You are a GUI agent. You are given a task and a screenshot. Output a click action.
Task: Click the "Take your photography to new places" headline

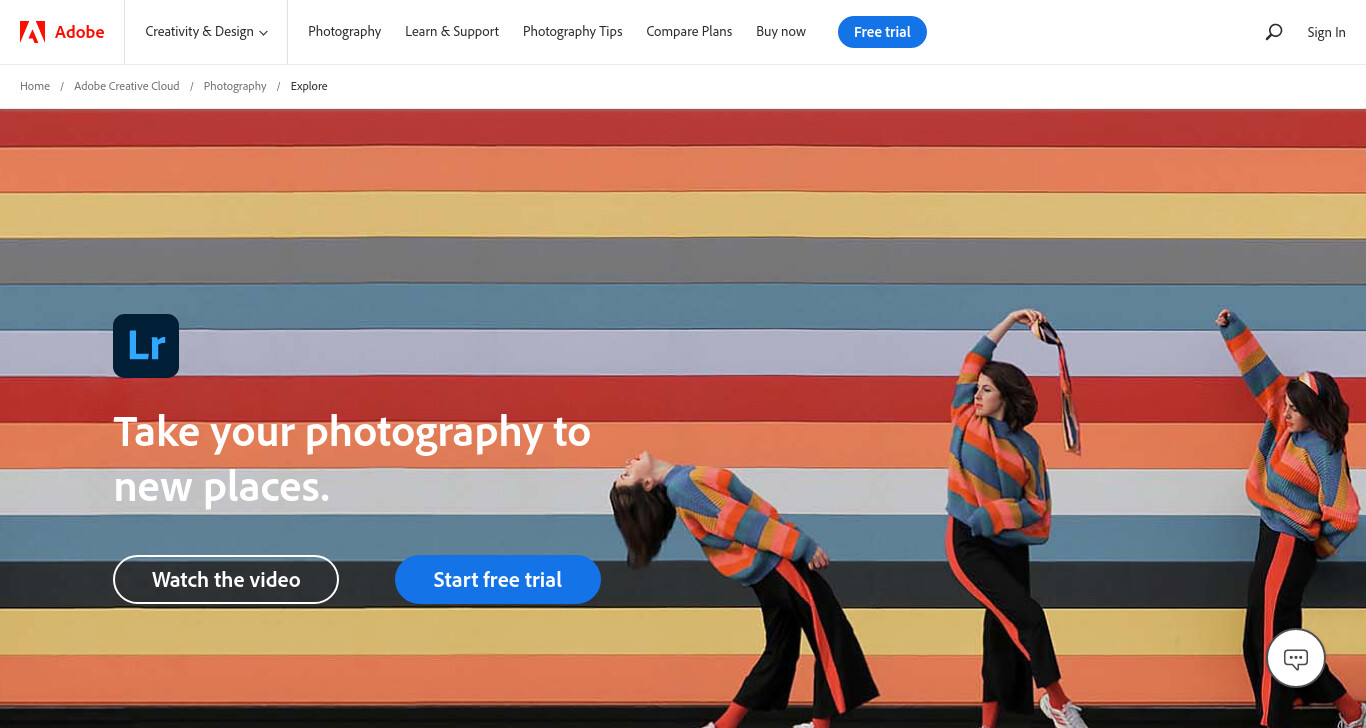point(352,459)
